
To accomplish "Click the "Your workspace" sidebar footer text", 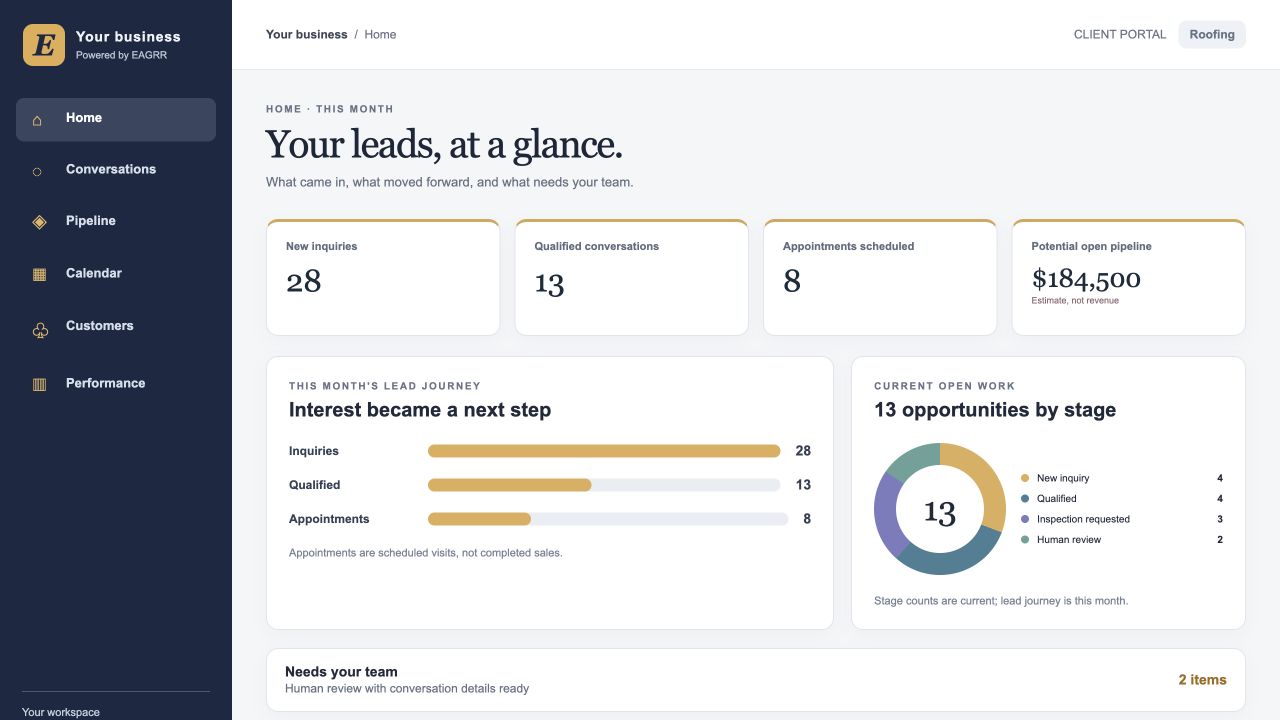I will (x=61, y=712).
